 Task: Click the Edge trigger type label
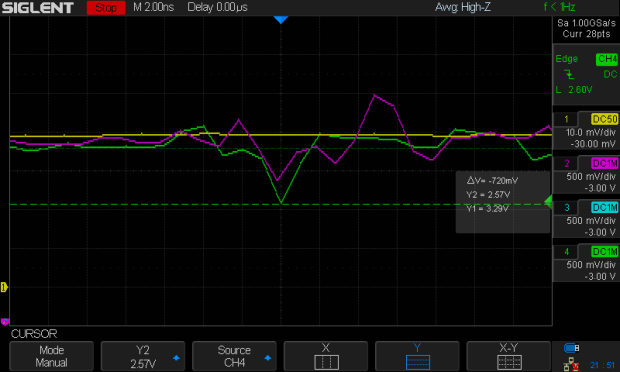click(566, 59)
